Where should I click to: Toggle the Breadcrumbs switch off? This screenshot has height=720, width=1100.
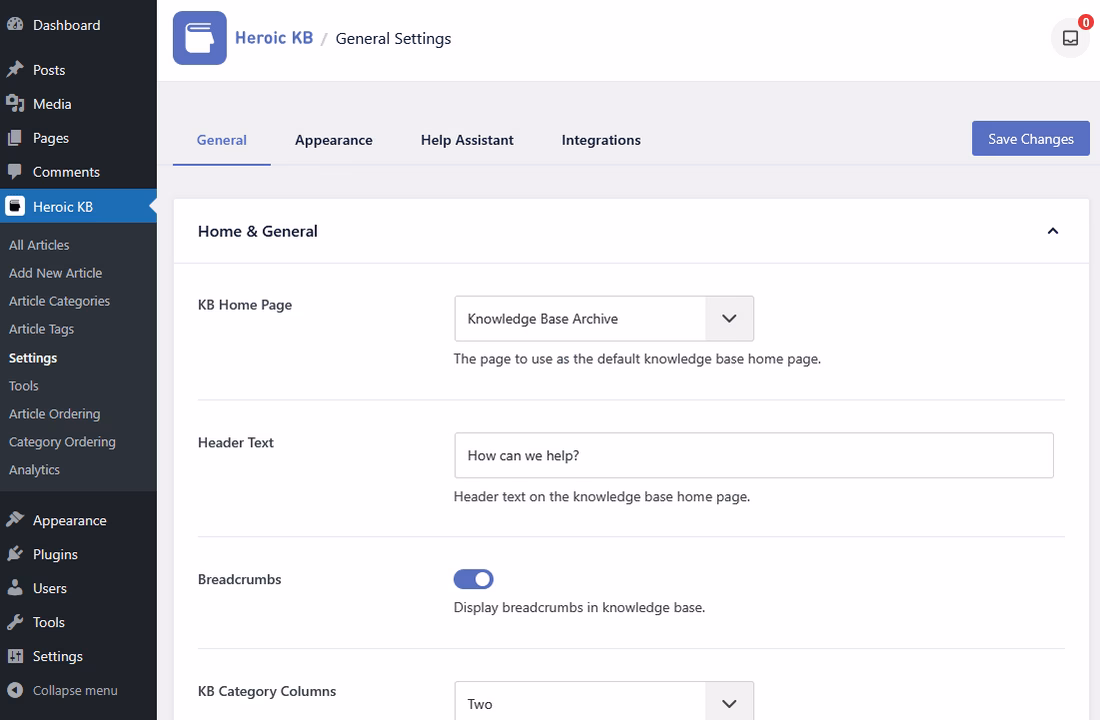point(474,579)
